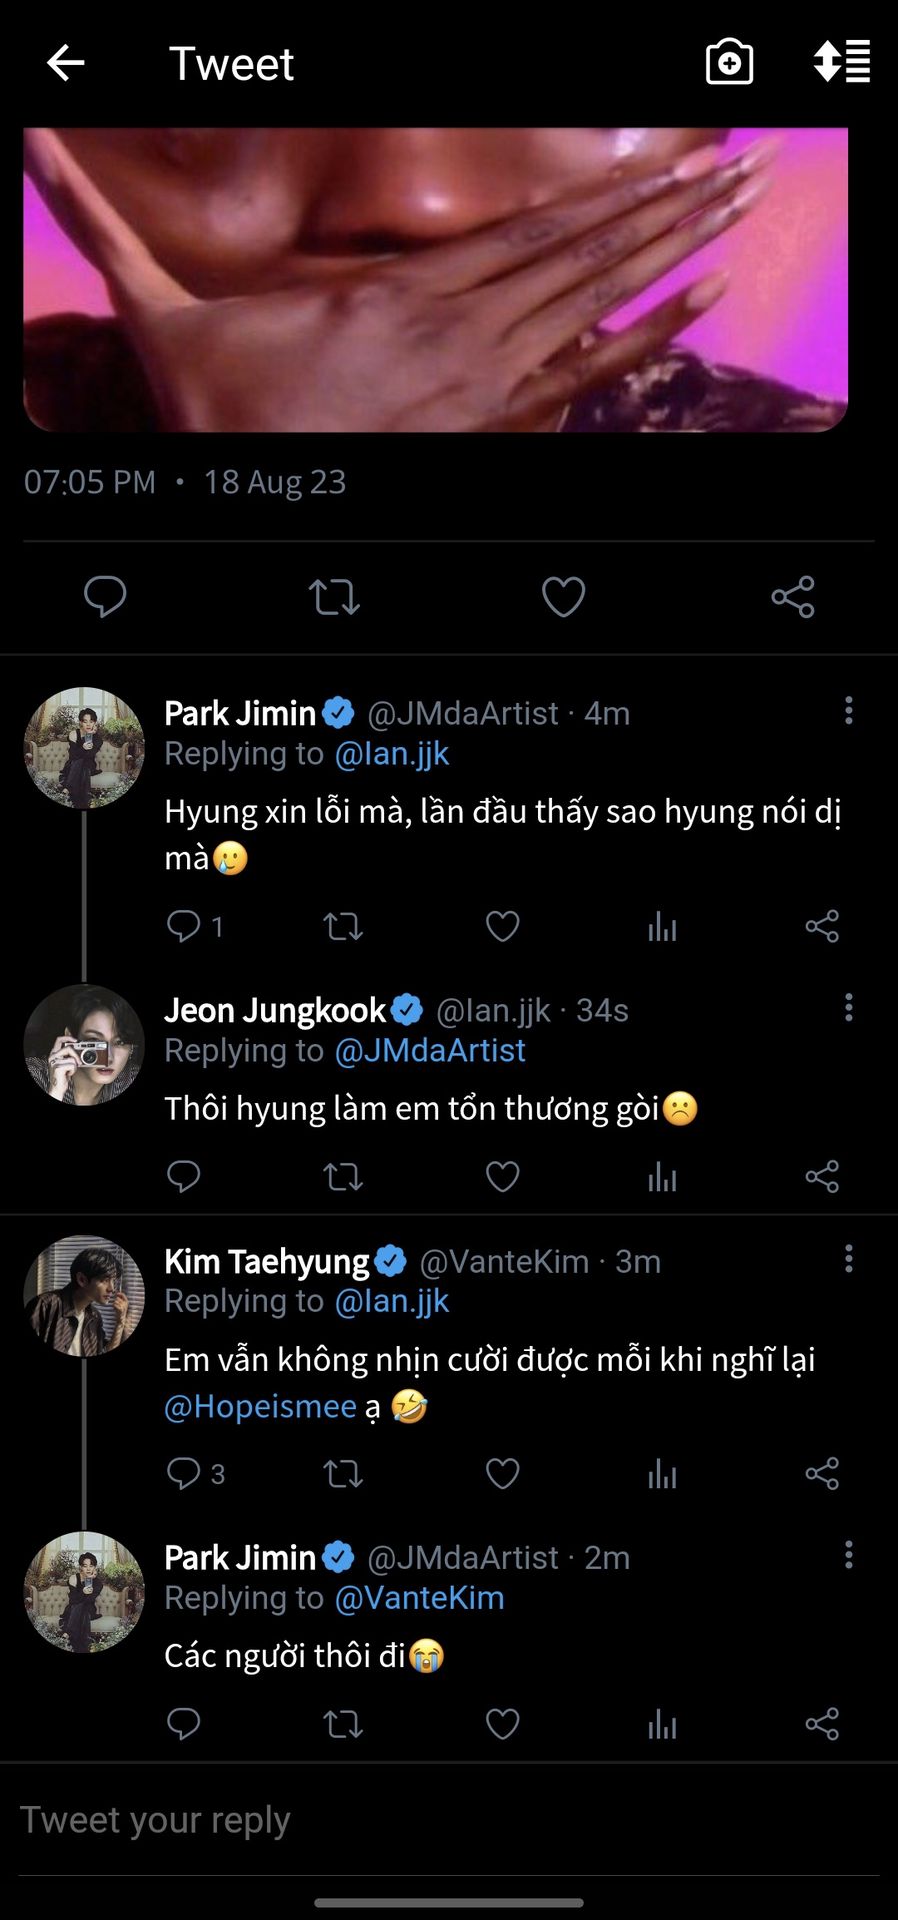The height and width of the screenshot is (1920, 898).
Task: Open more options on Jeon Jungkook's reply
Action: click(x=849, y=1008)
